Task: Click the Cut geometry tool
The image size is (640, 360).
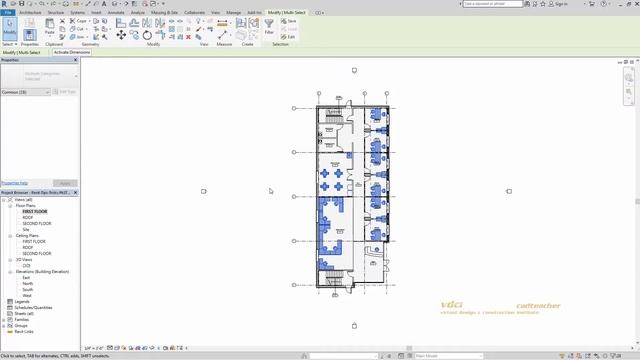Action: click(x=77, y=29)
